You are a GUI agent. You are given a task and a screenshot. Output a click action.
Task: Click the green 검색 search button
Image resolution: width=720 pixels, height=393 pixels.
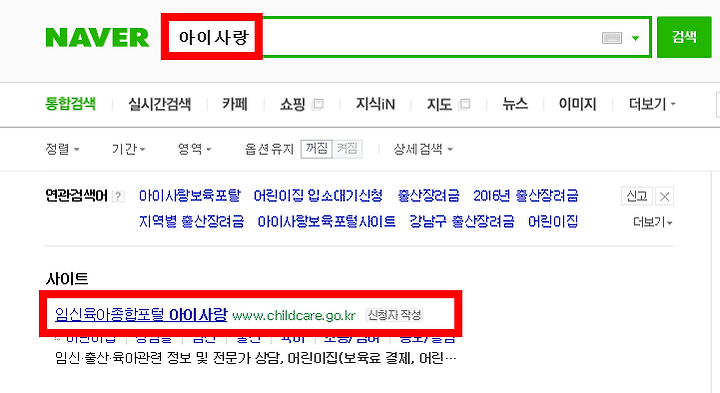pos(684,37)
